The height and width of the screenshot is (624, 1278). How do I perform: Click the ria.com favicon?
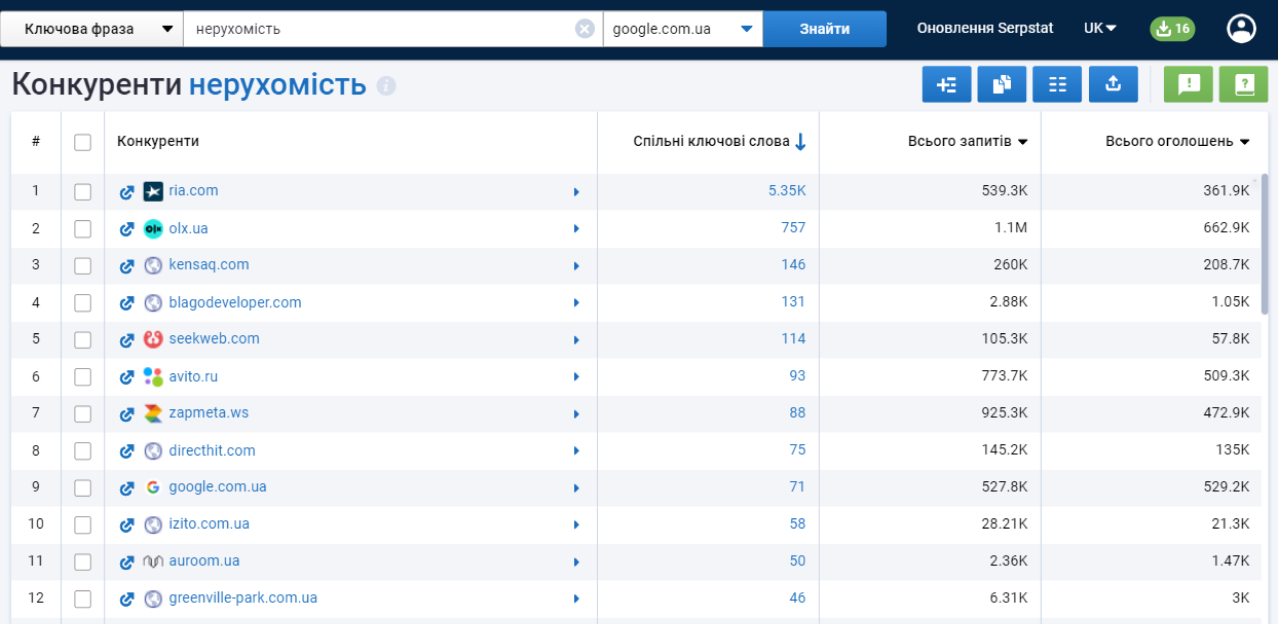[x=153, y=192]
